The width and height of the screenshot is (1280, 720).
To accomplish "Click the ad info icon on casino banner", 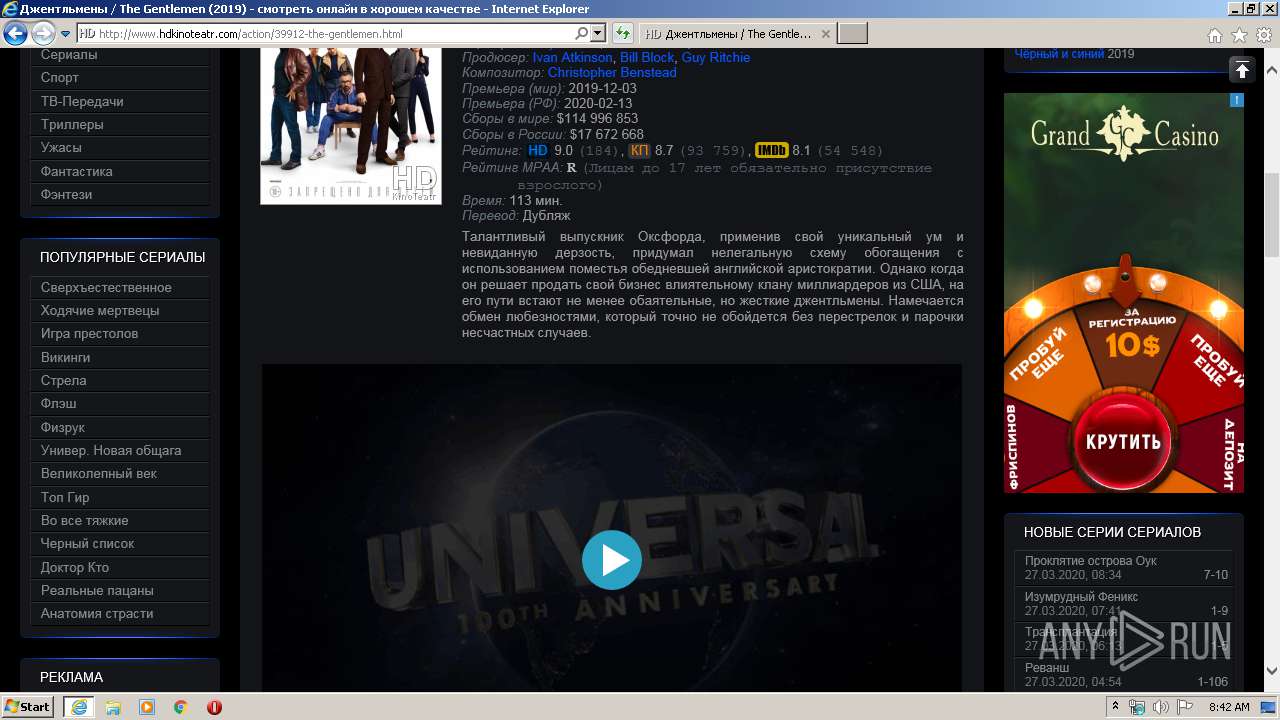I will click(1237, 100).
